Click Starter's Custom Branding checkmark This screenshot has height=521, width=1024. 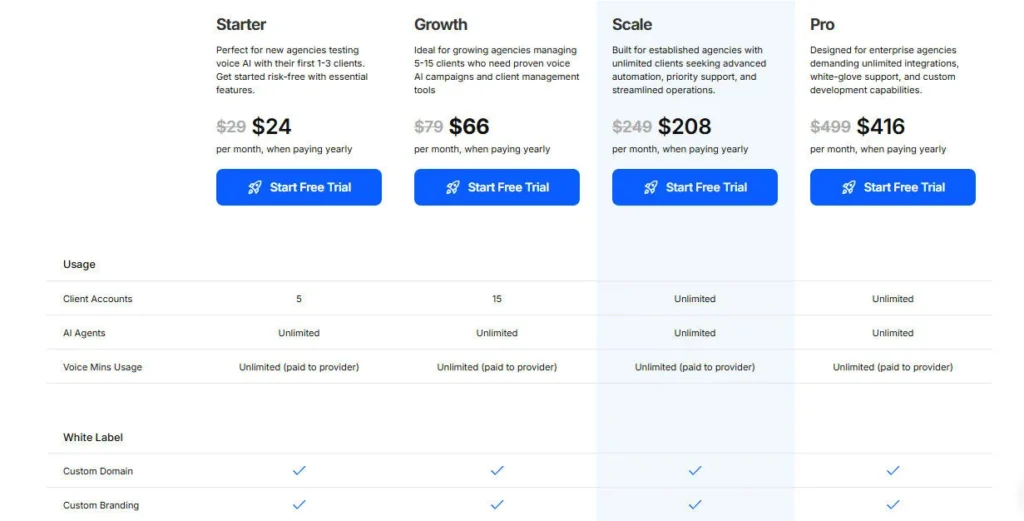[299, 504]
